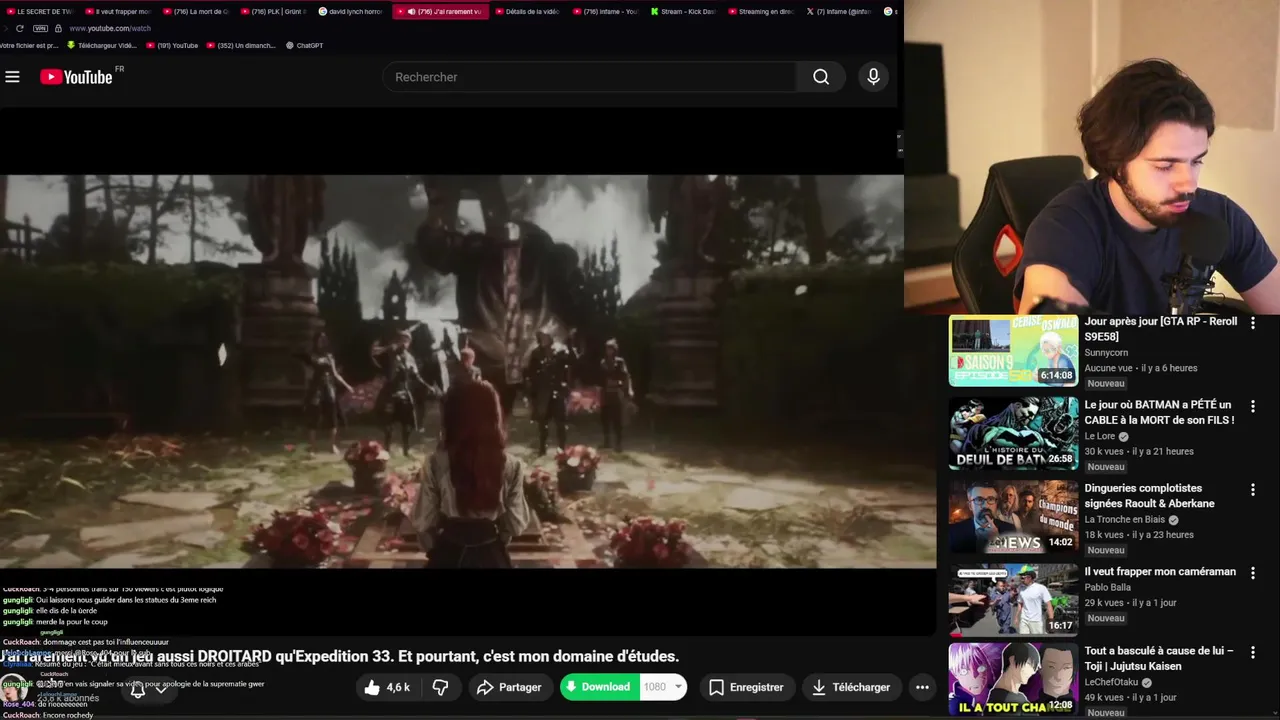Open the channel avatar picture
Screen dimensions: 1280x720
(14, 689)
